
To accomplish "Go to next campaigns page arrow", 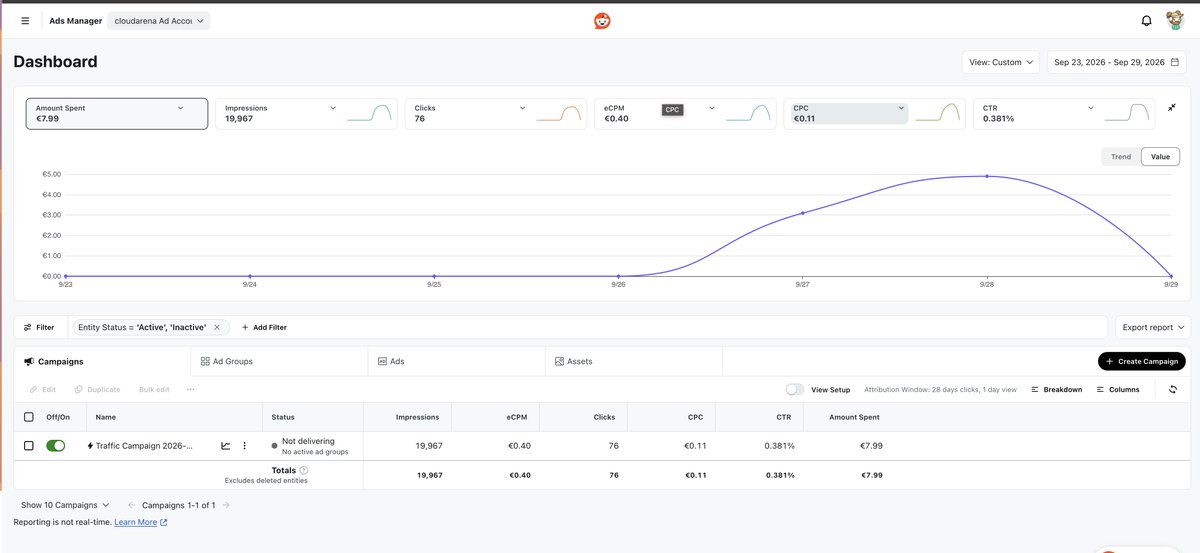I will pyautogui.click(x=226, y=505).
